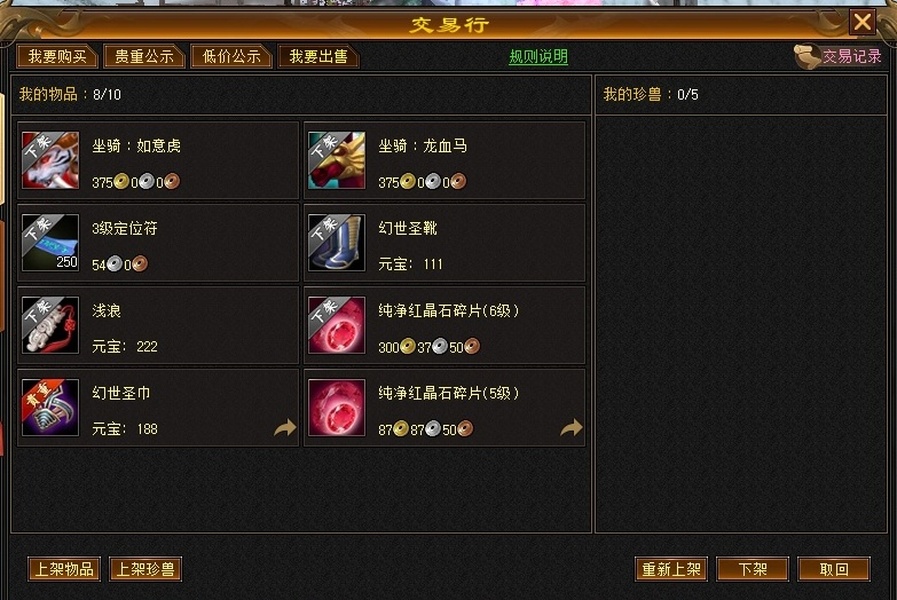Select the 龙血马 mount item icon
Screen dimensions: 897x600
click(x=336, y=160)
